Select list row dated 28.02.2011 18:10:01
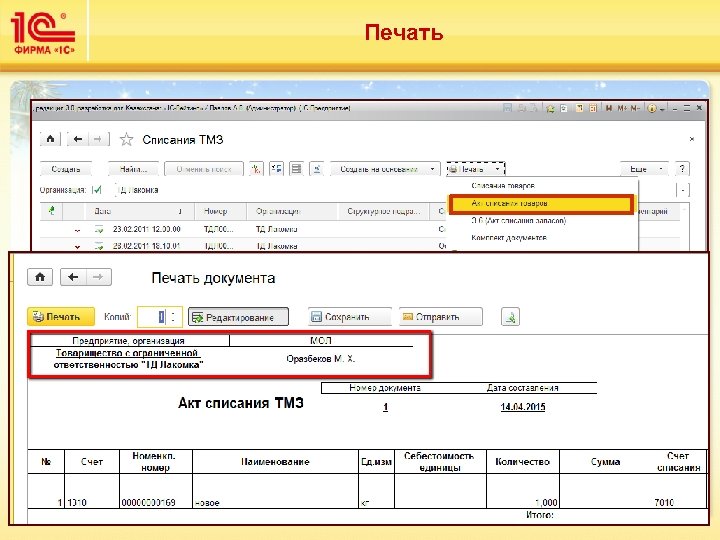 [x=243, y=246]
